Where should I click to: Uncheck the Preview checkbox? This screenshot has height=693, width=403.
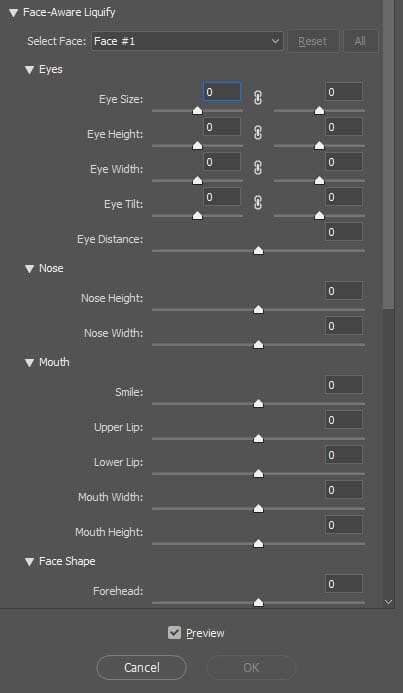tap(175, 632)
